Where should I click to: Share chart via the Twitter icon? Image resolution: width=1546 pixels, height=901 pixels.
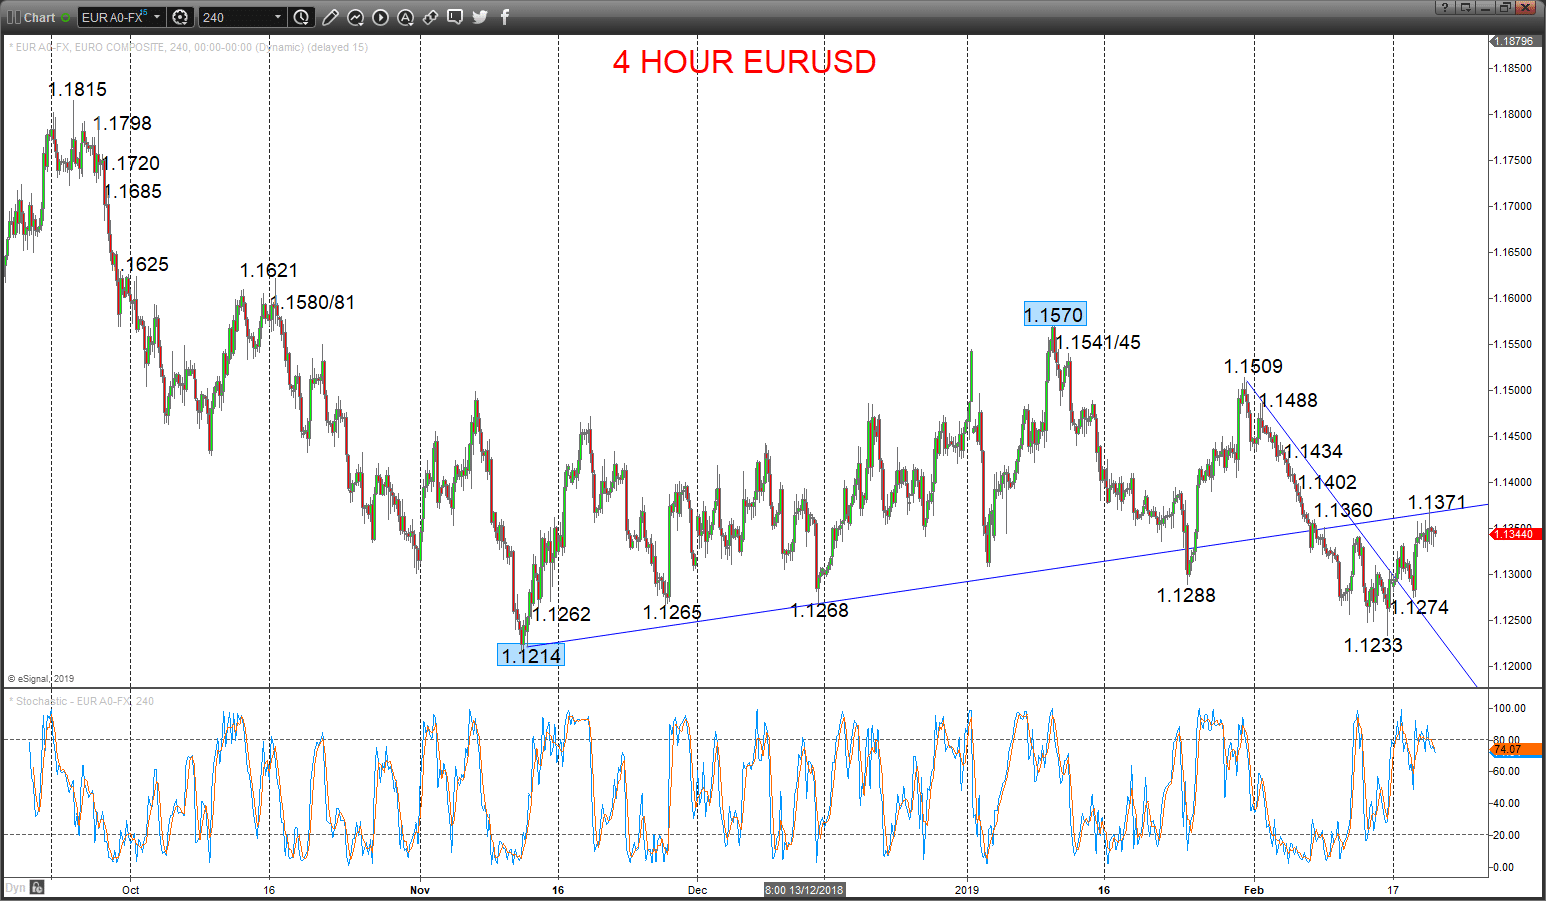480,17
